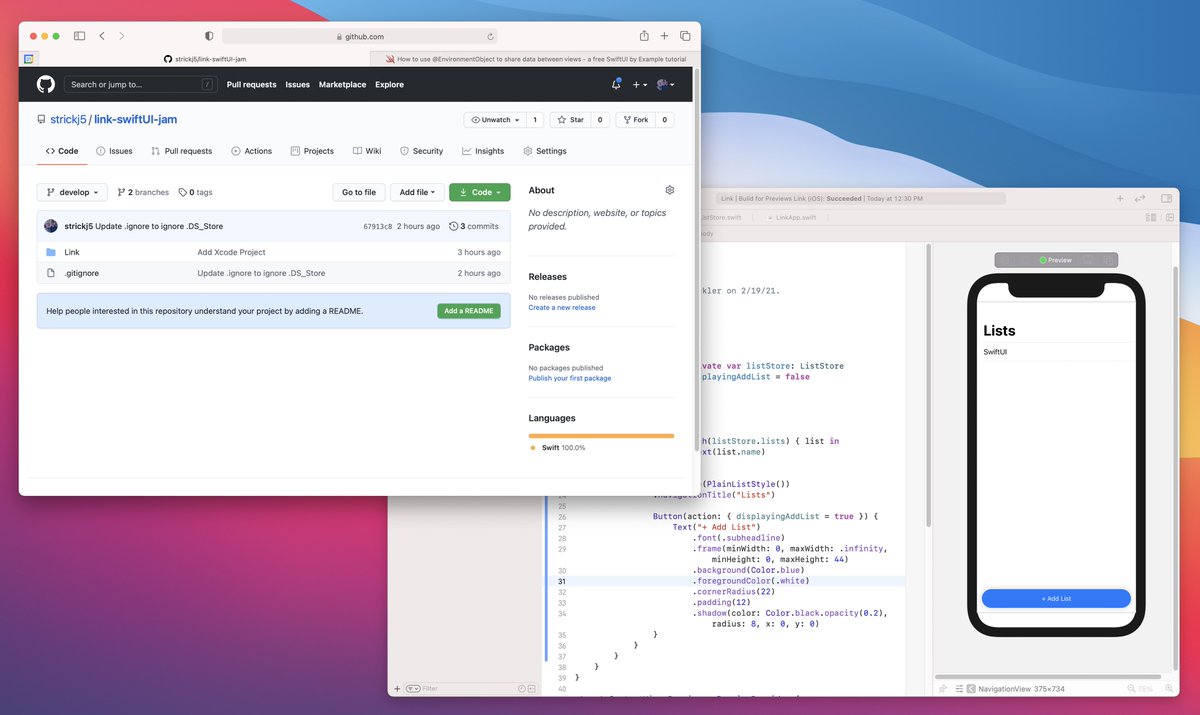Image resolution: width=1200 pixels, height=715 pixels.
Task: Click the commit hash 67913c8
Action: coord(377,226)
